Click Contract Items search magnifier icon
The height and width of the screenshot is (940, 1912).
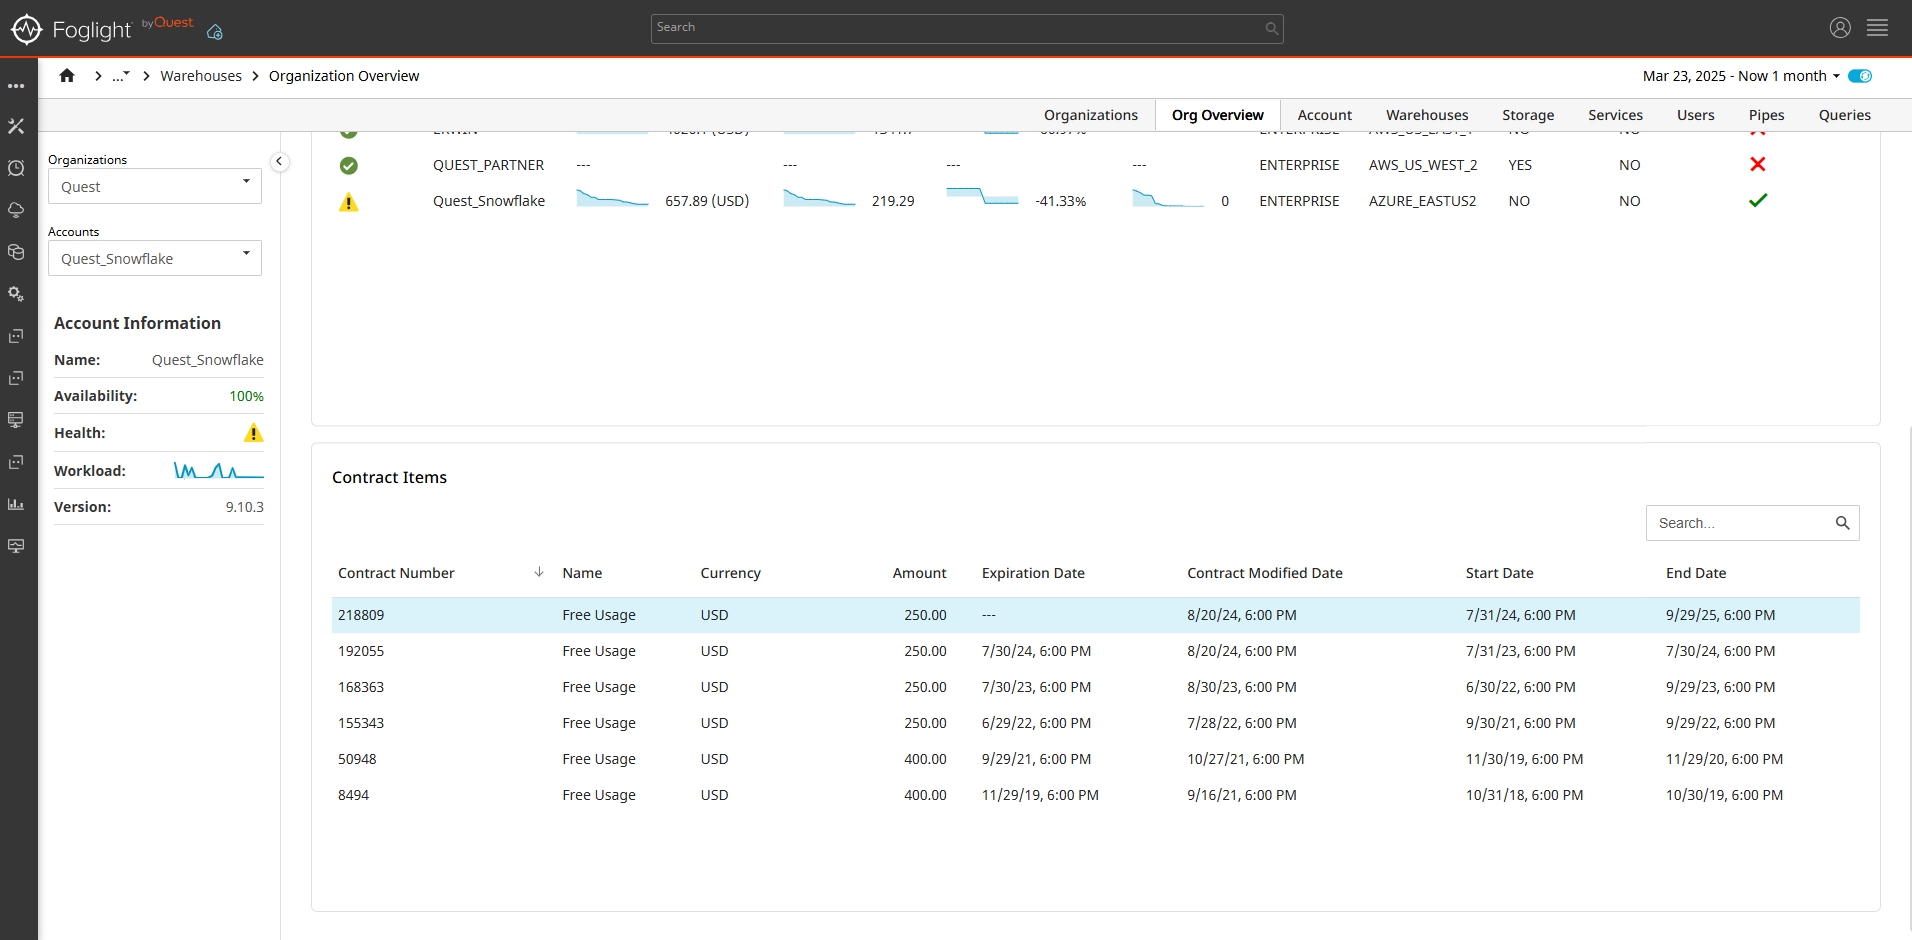tap(1842, 523)
